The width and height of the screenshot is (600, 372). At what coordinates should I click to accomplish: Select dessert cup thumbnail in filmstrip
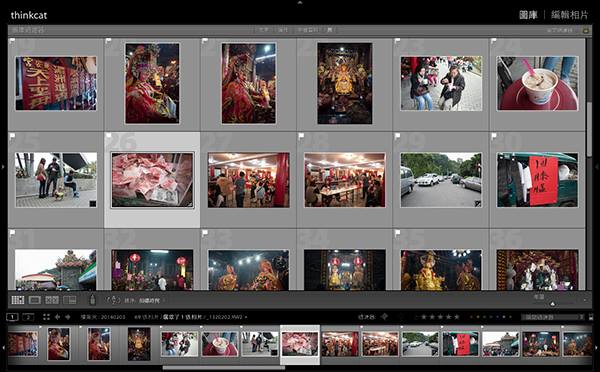(x=220, y=344)
